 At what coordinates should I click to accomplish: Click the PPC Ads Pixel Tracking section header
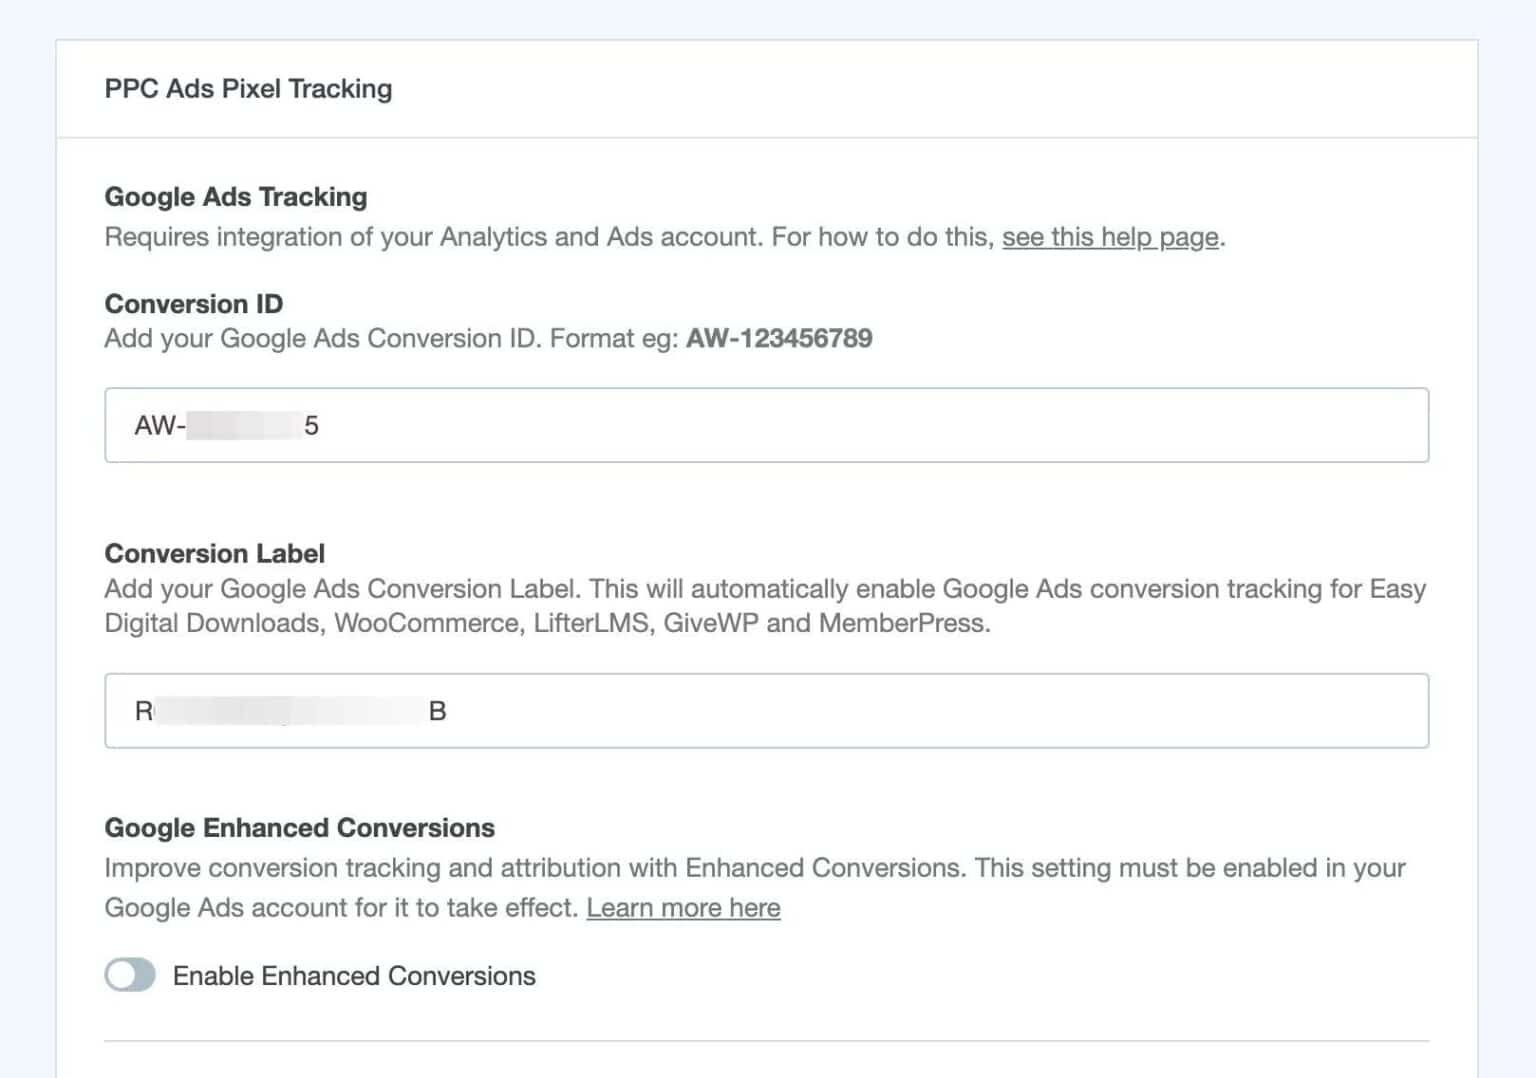point(248,88)
